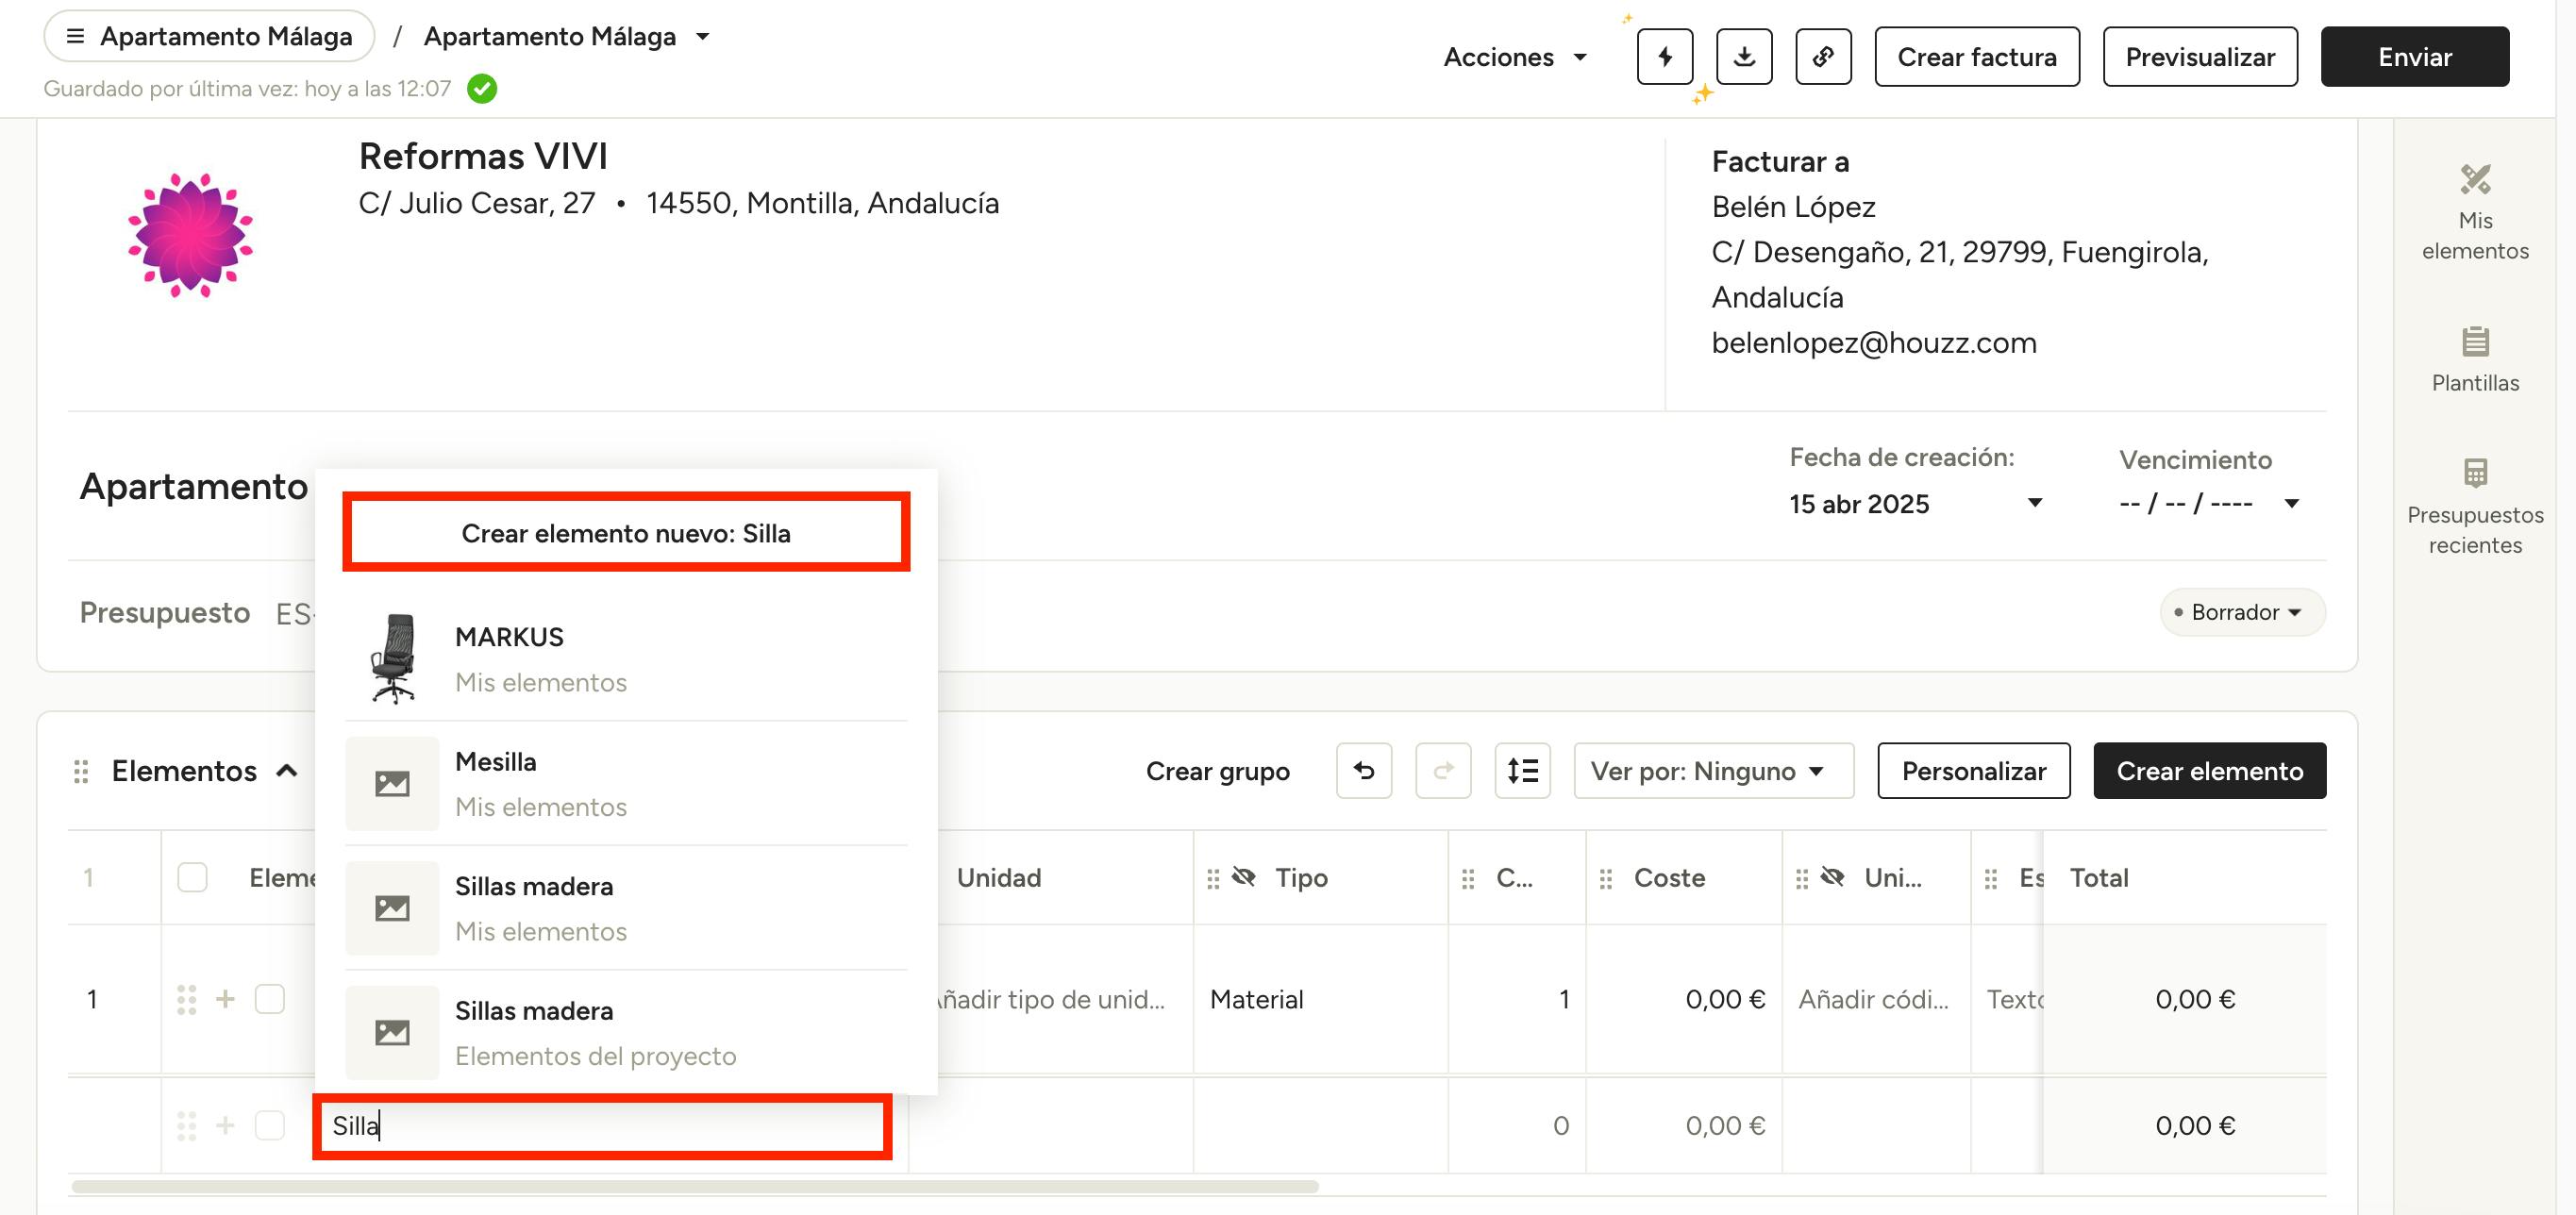Click the download icon in top toolbar
2576x1215 pixels.
click(x=1744, y=57)
